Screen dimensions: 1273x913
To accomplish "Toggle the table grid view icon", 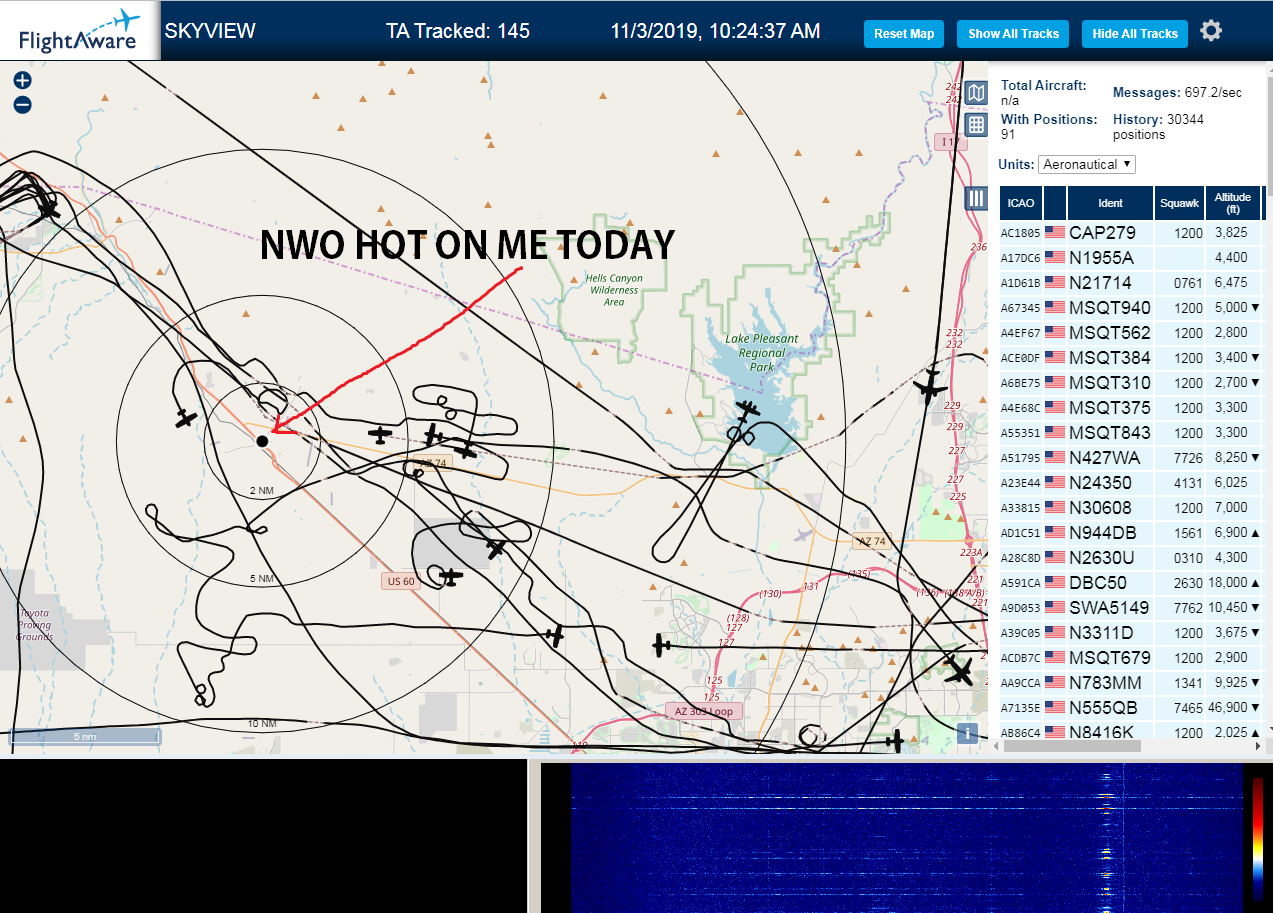I will (x=976, y=125).
